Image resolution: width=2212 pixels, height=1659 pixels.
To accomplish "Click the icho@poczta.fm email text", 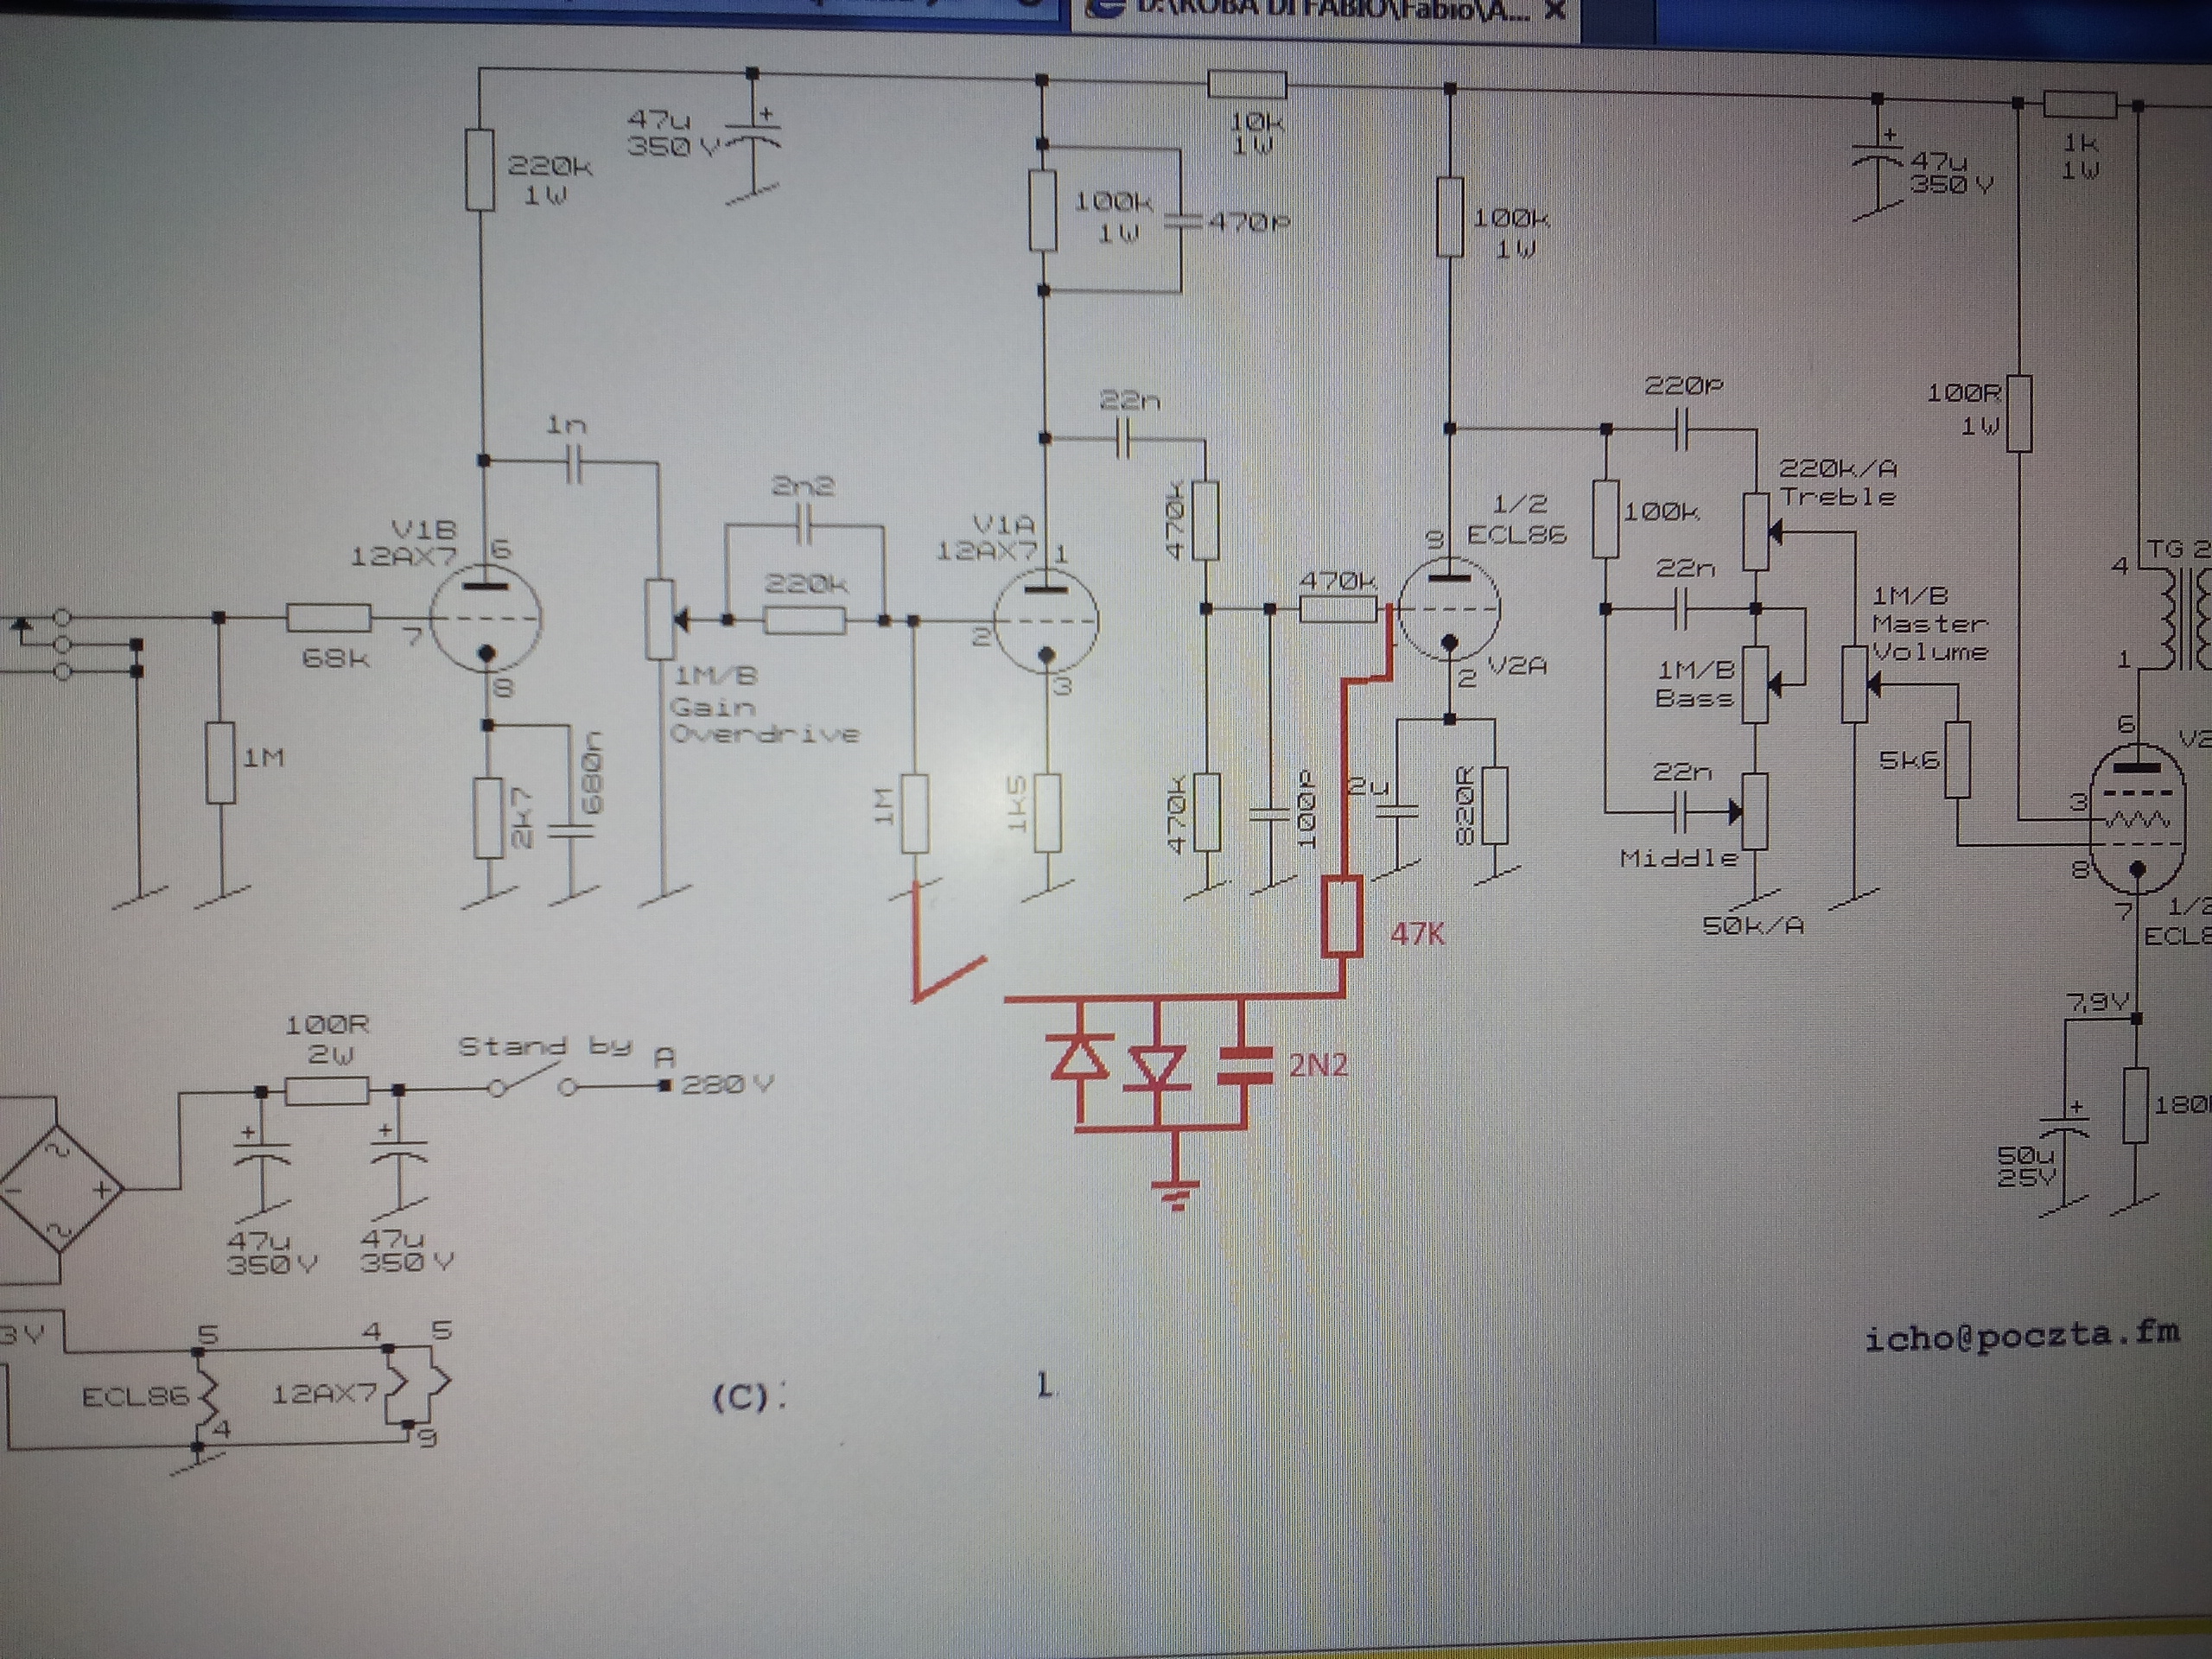I will [x=2021, y=1337].
